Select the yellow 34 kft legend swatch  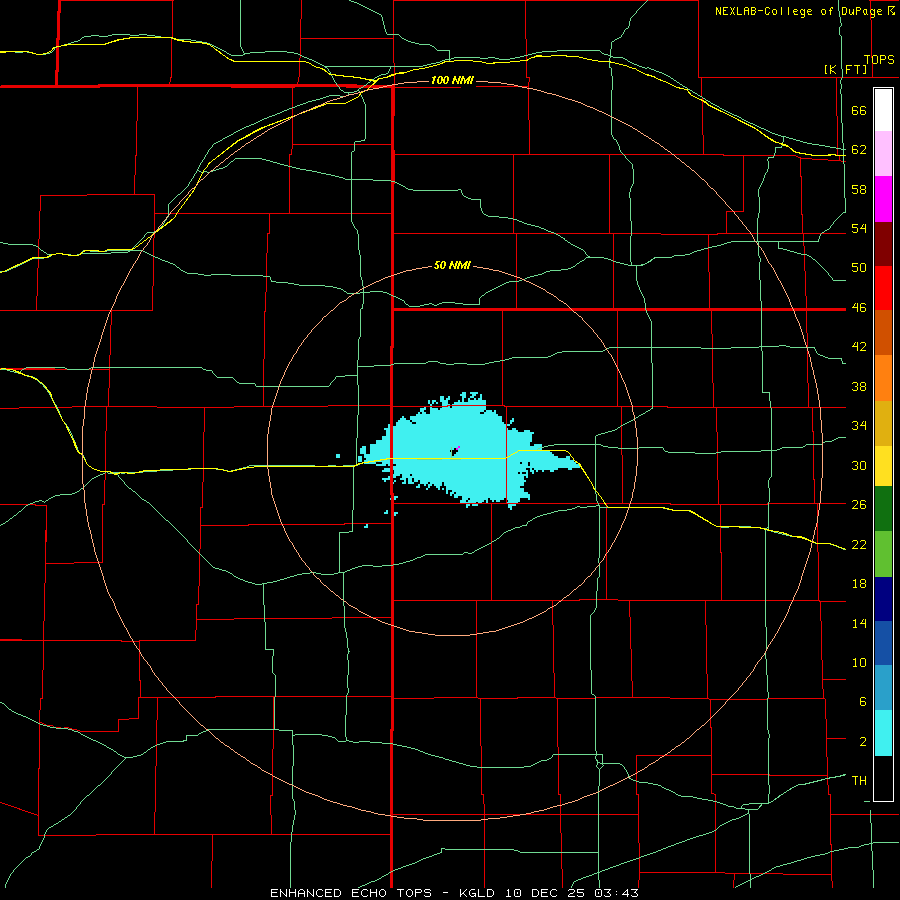click(883, 466)
